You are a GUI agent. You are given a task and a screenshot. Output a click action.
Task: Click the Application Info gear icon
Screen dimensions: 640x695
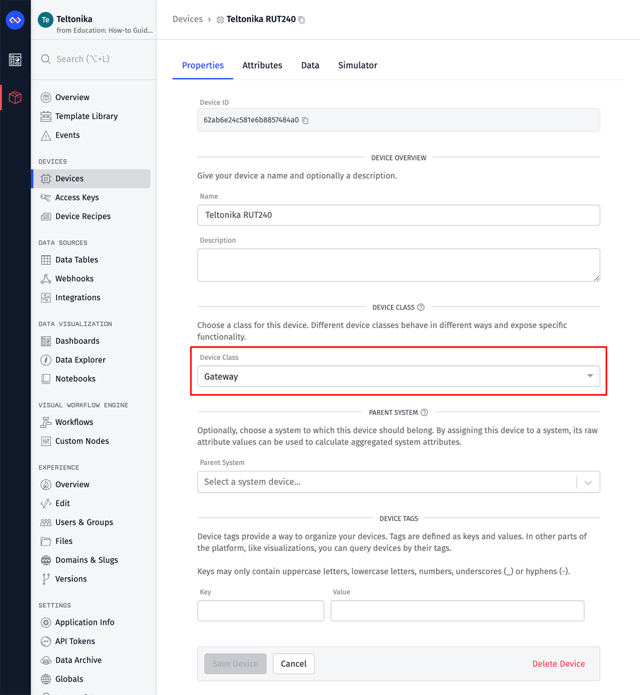click(x=46, y=622)
